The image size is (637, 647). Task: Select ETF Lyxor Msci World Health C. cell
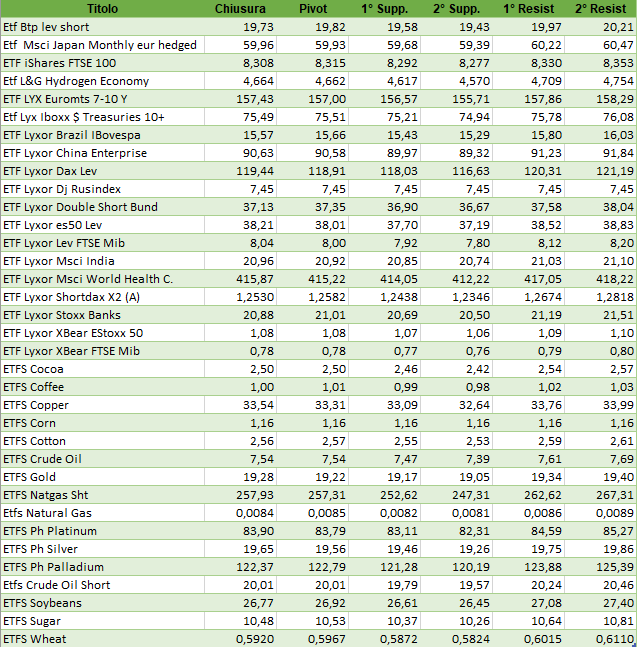click(102, 279)
